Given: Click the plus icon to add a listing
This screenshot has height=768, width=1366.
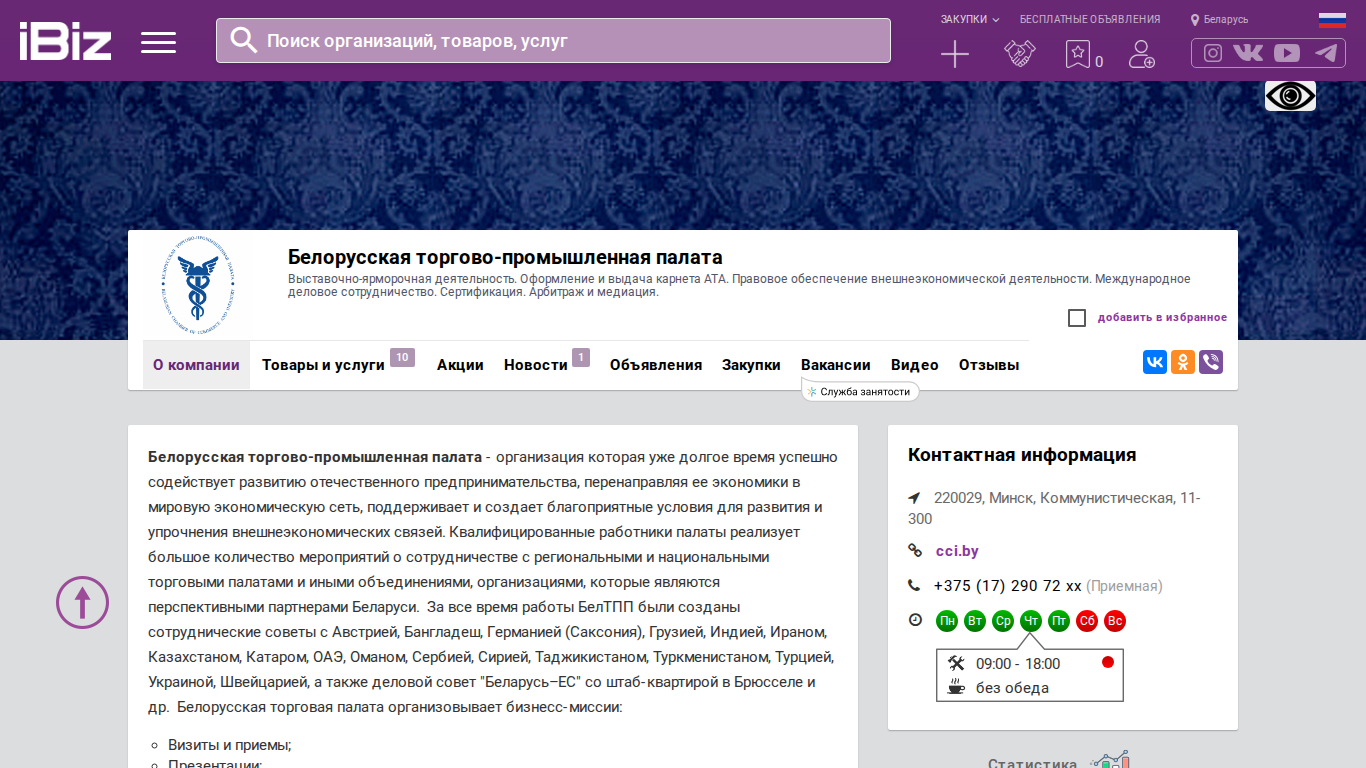Looking at the screenshot, I should pos(955,54).
